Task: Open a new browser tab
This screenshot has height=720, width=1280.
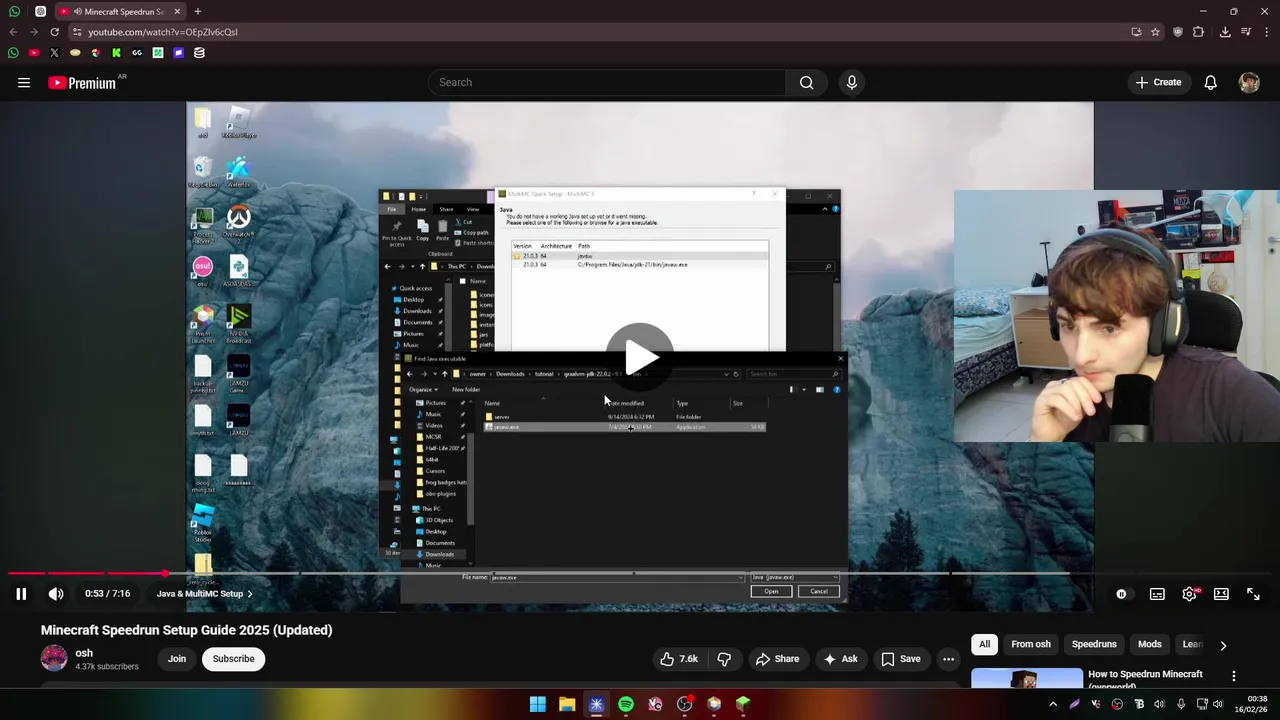Action: tap(198, 12)
